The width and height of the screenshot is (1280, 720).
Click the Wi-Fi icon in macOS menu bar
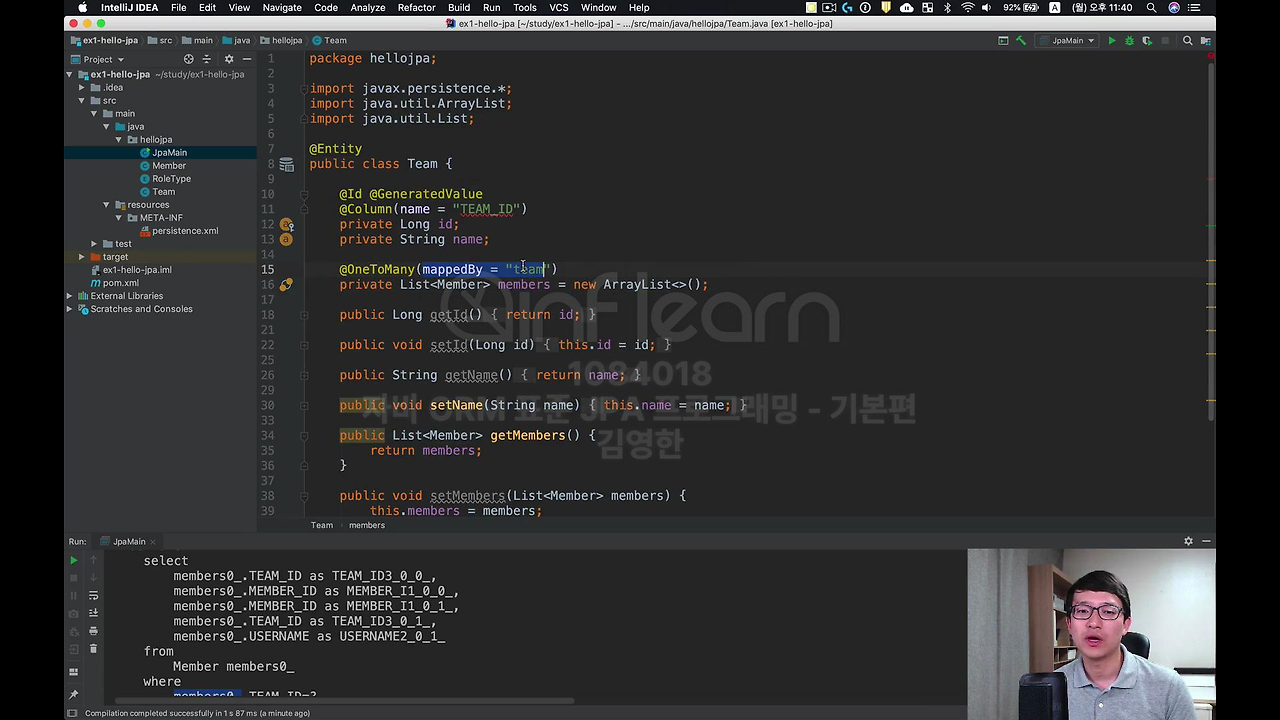pos(967,8)
